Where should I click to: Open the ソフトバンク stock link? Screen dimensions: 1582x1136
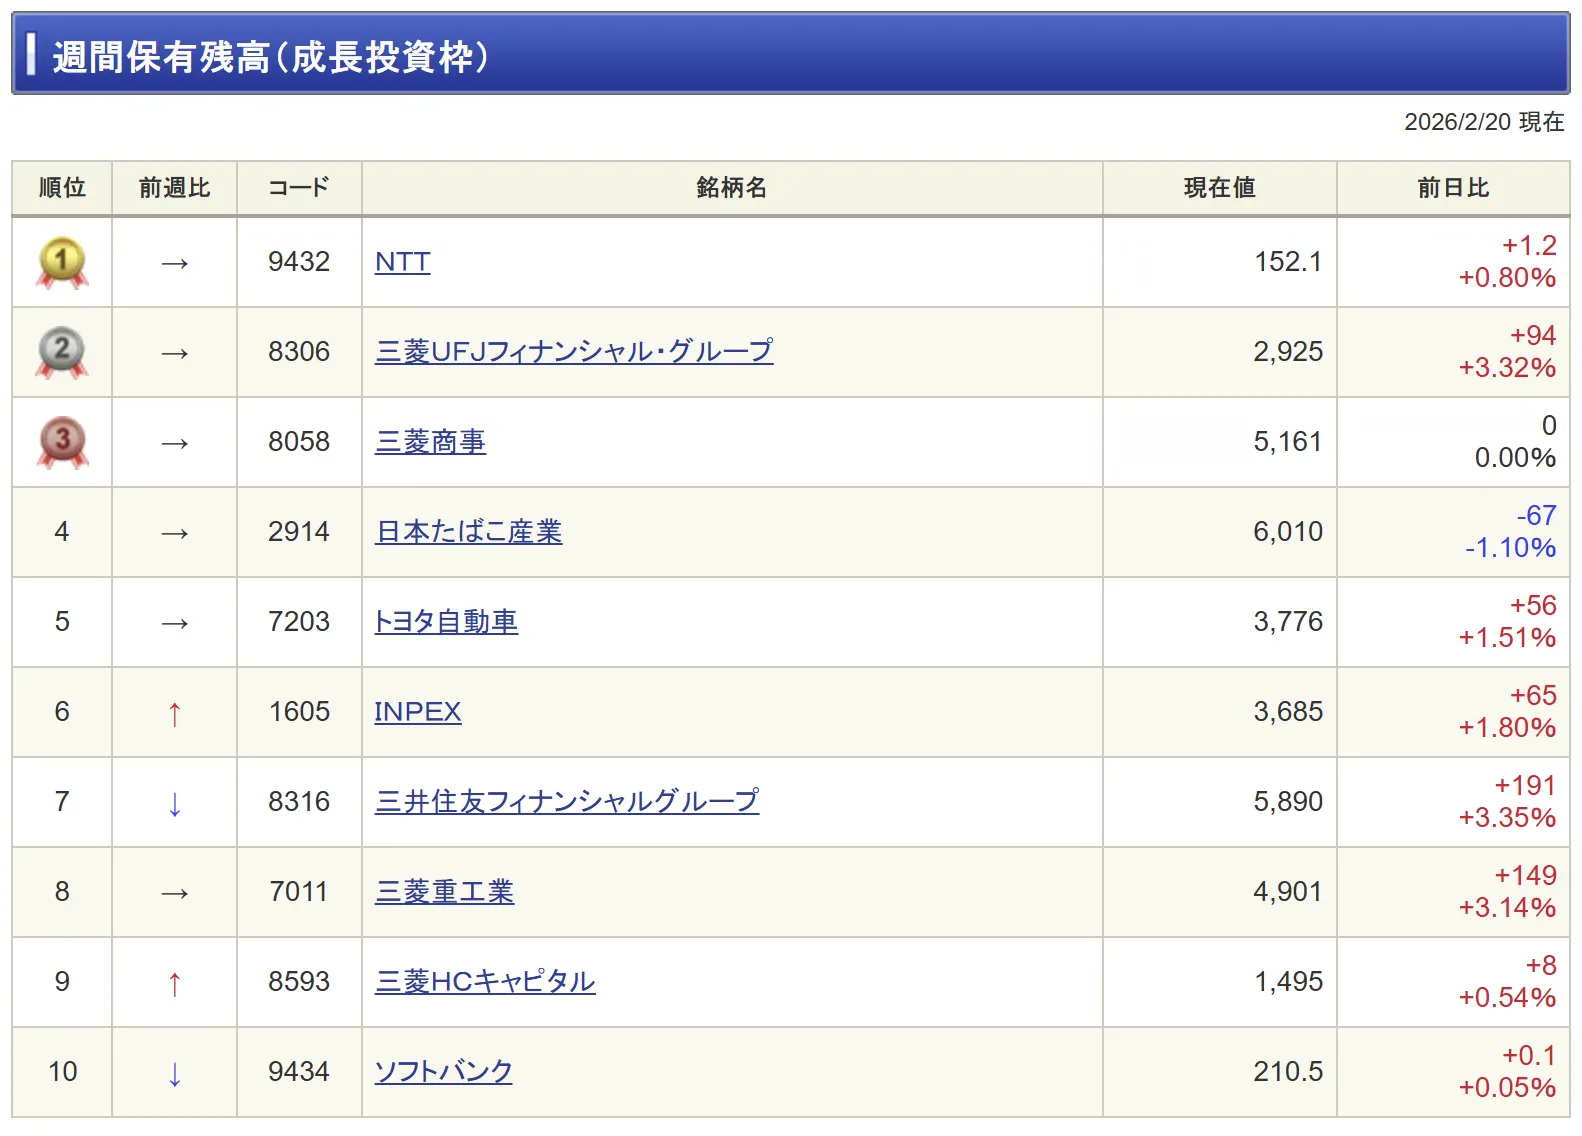pyautogui.click(x=443, y=1072)
